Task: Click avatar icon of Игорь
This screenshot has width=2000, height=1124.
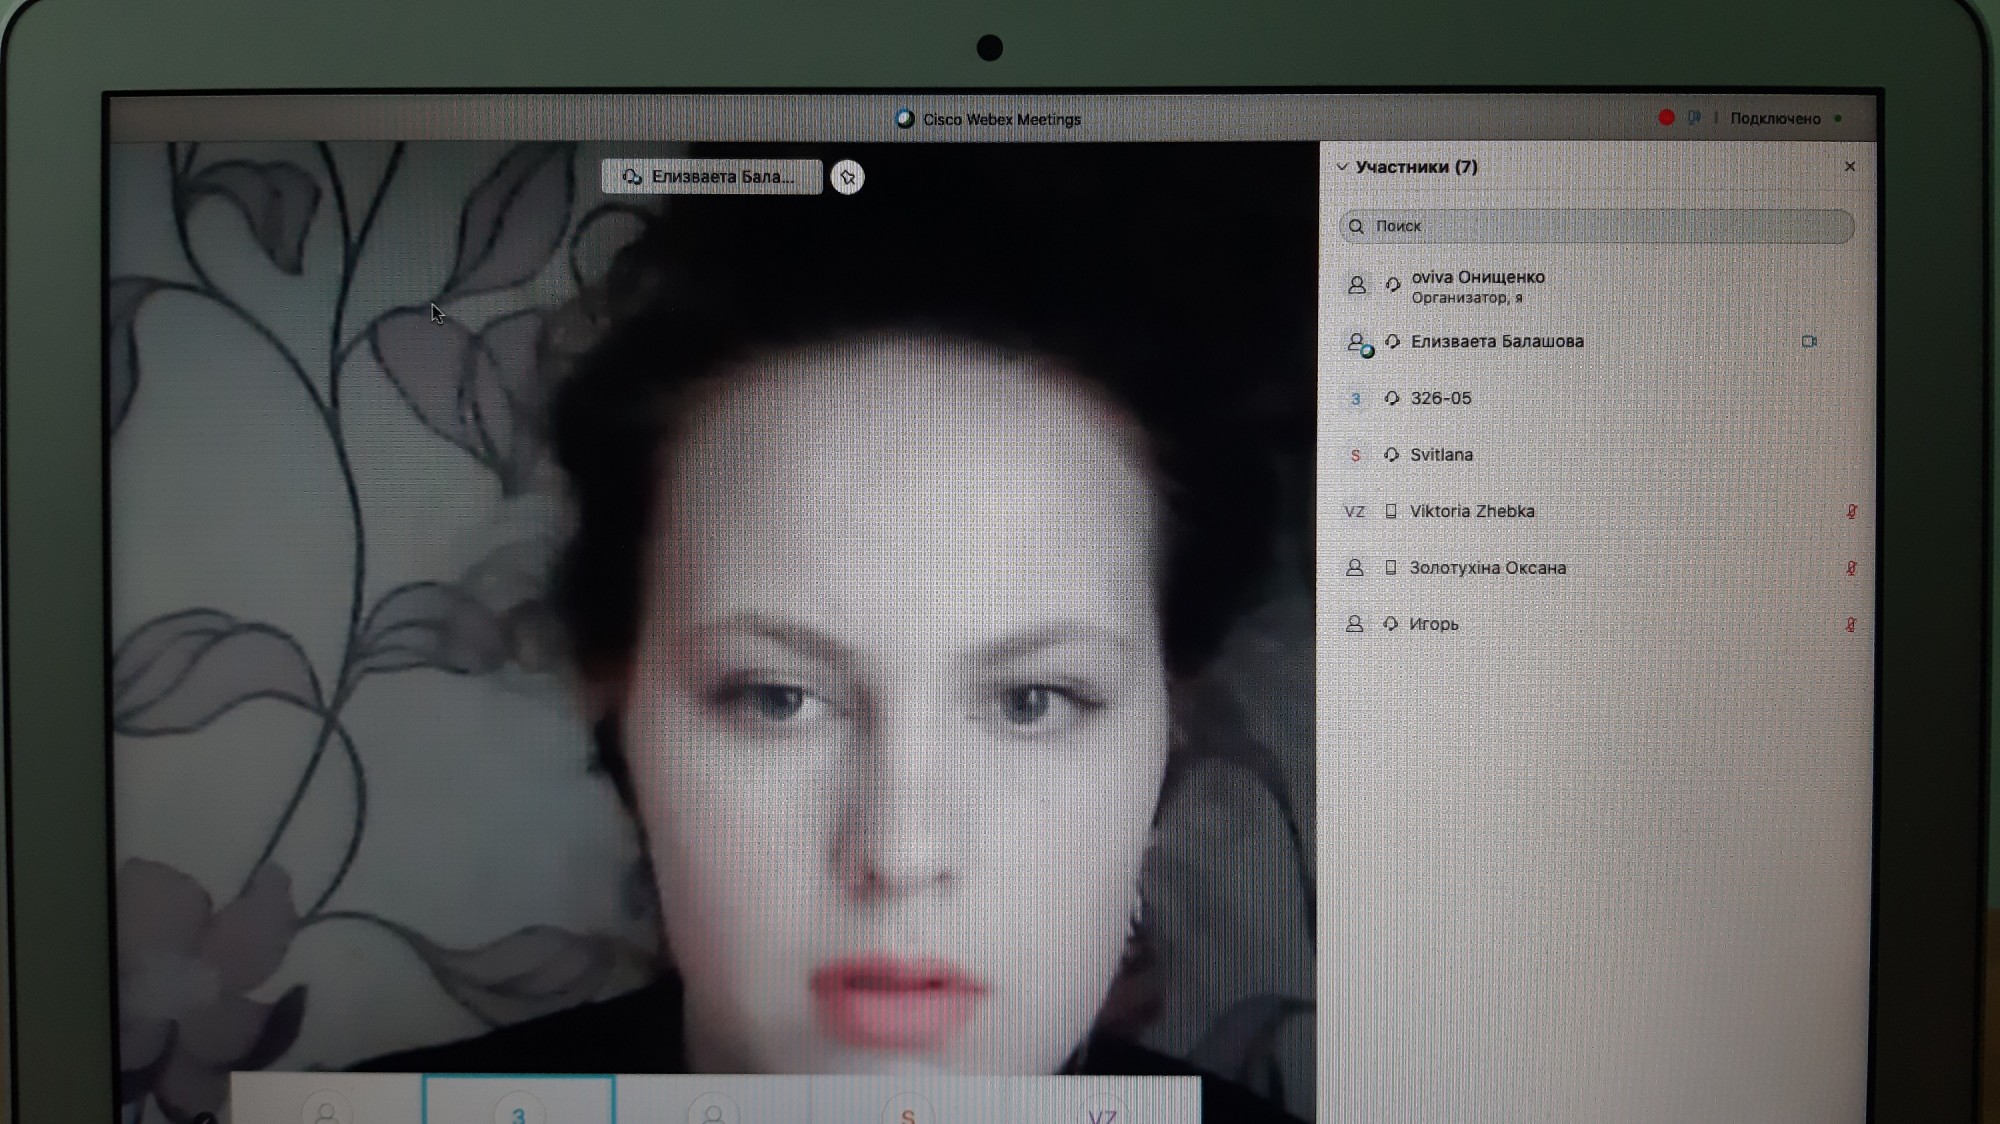Action: (1354, 624)
